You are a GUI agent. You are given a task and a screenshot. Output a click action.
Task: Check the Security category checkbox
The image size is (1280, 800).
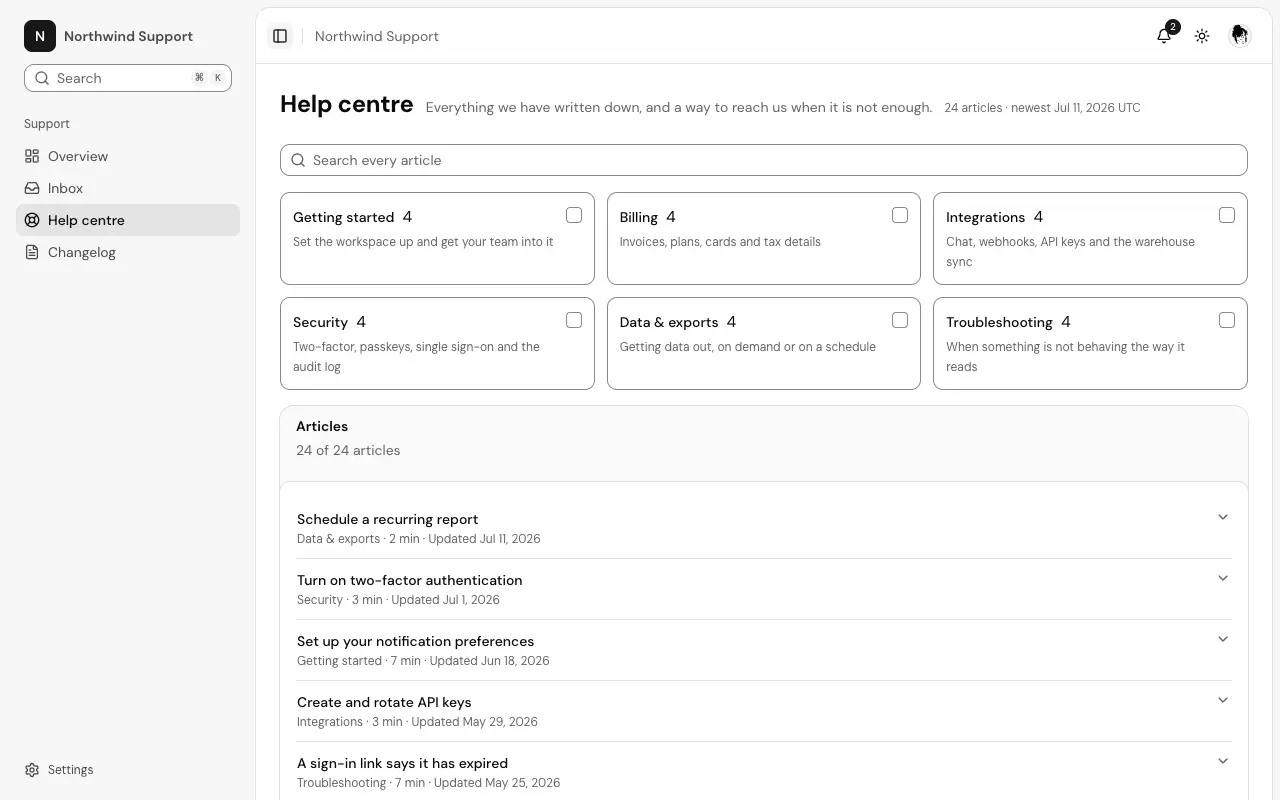coord(574,320)
